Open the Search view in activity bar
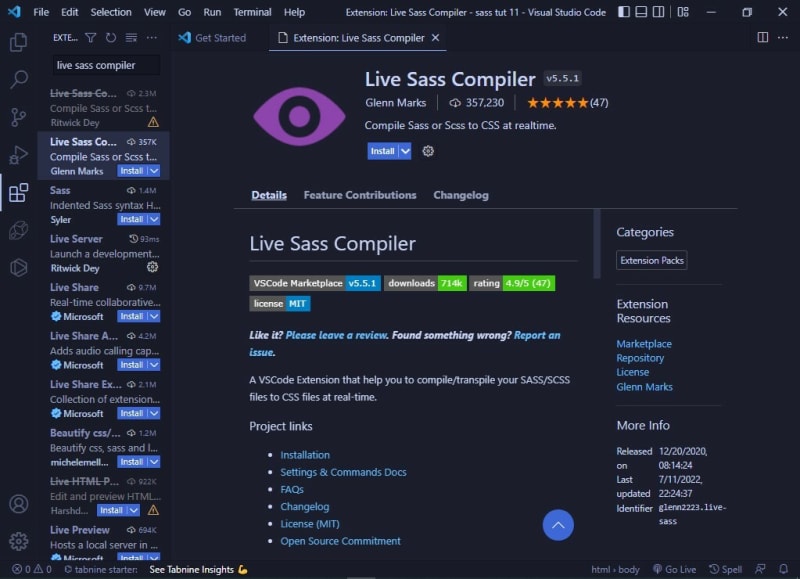This screenshot has height=579, width=800. click(x=18, y=80)
